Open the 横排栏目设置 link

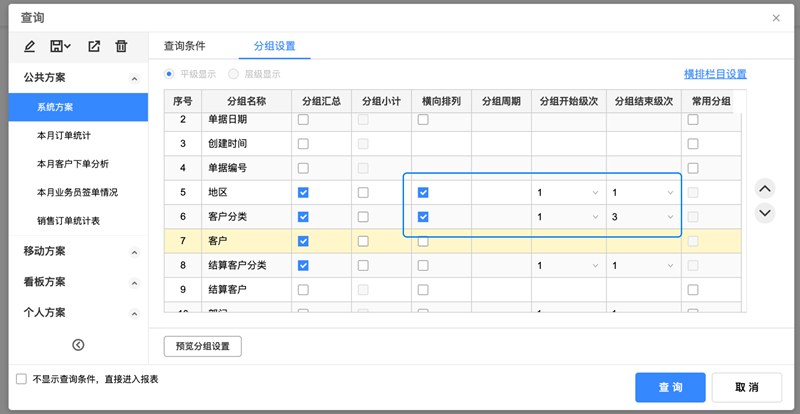(714, 74)
